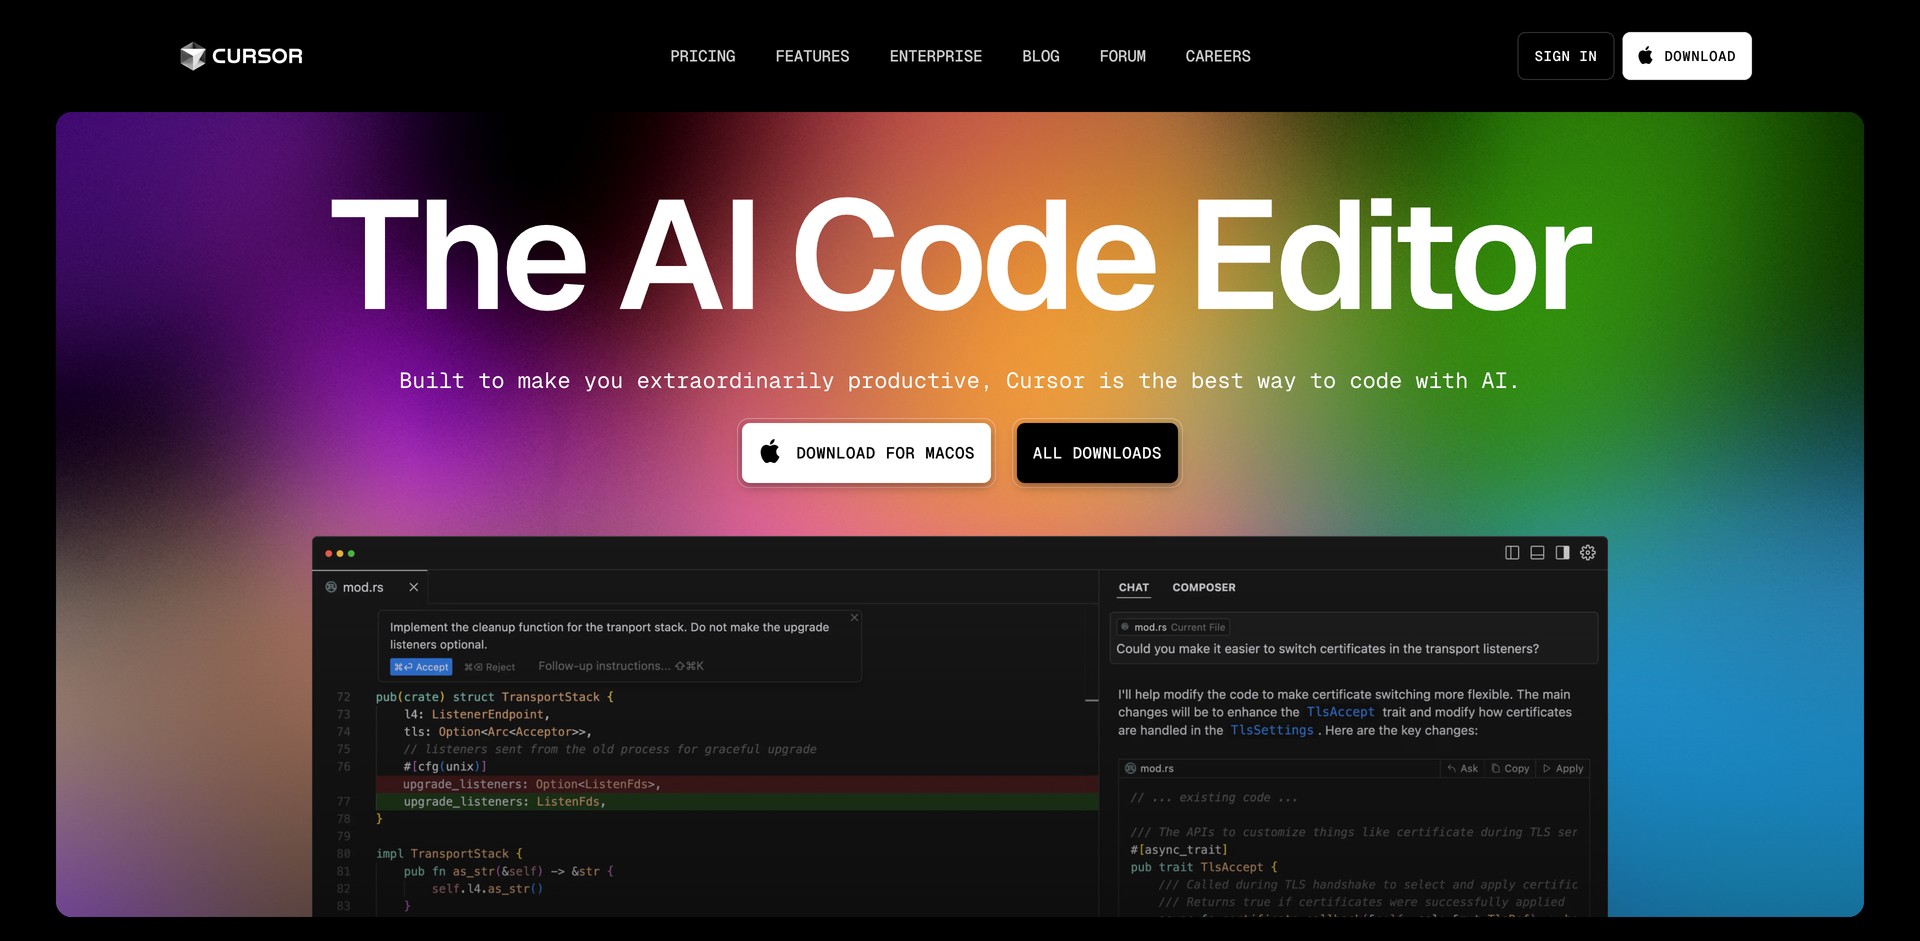The image size is (1920, 941).
Task: Toggle the right sidebar layout icon
Action: point(1562,553)
